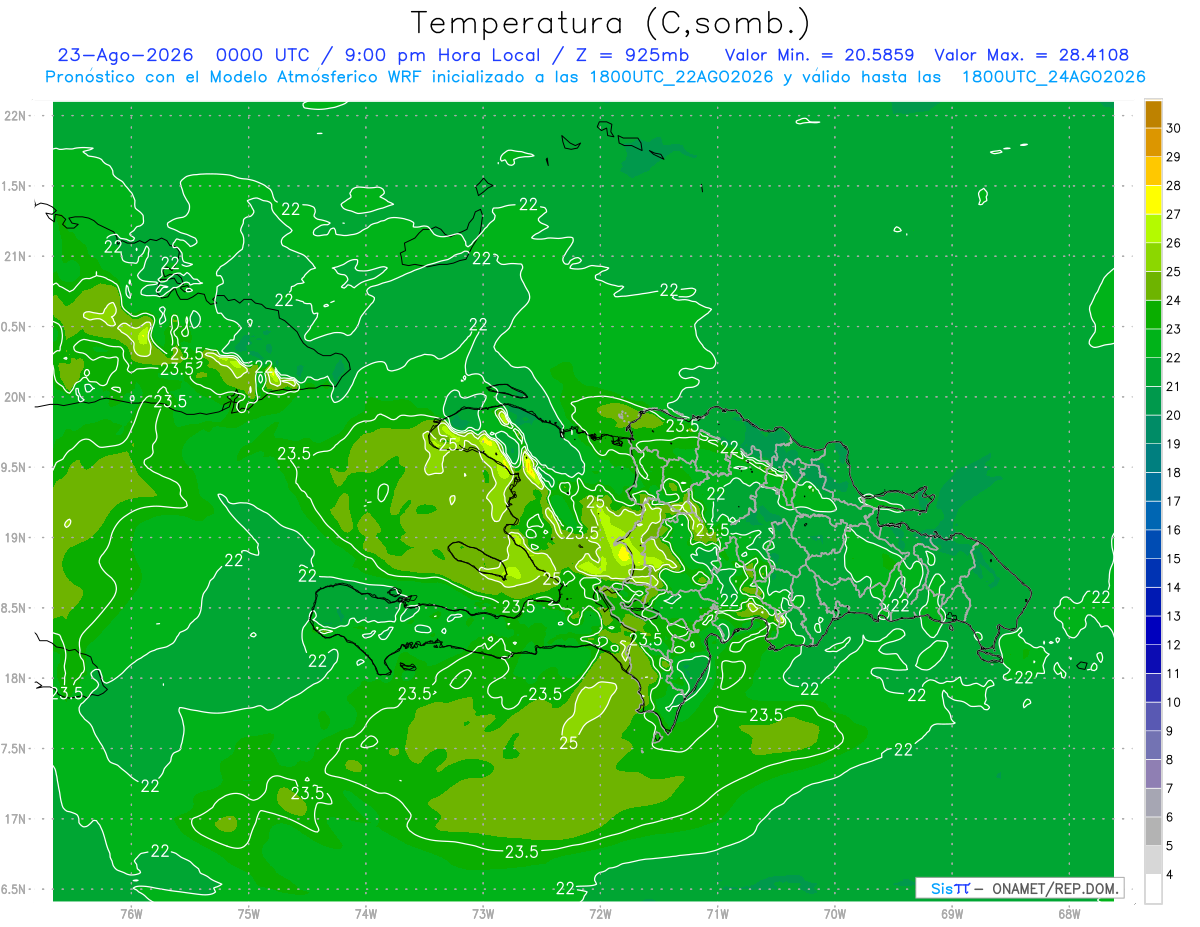Click the "68W" longitude axis label

tap(1068, 913)
